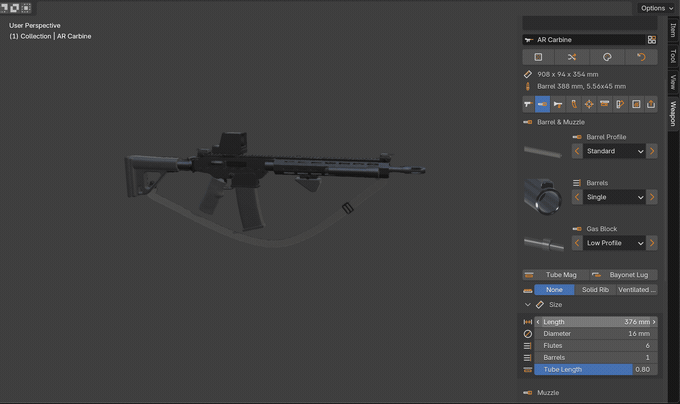The width and height of the screenshot is (680, 404).
Task: Click the rib icon left of None
Action: pos(528,290)
